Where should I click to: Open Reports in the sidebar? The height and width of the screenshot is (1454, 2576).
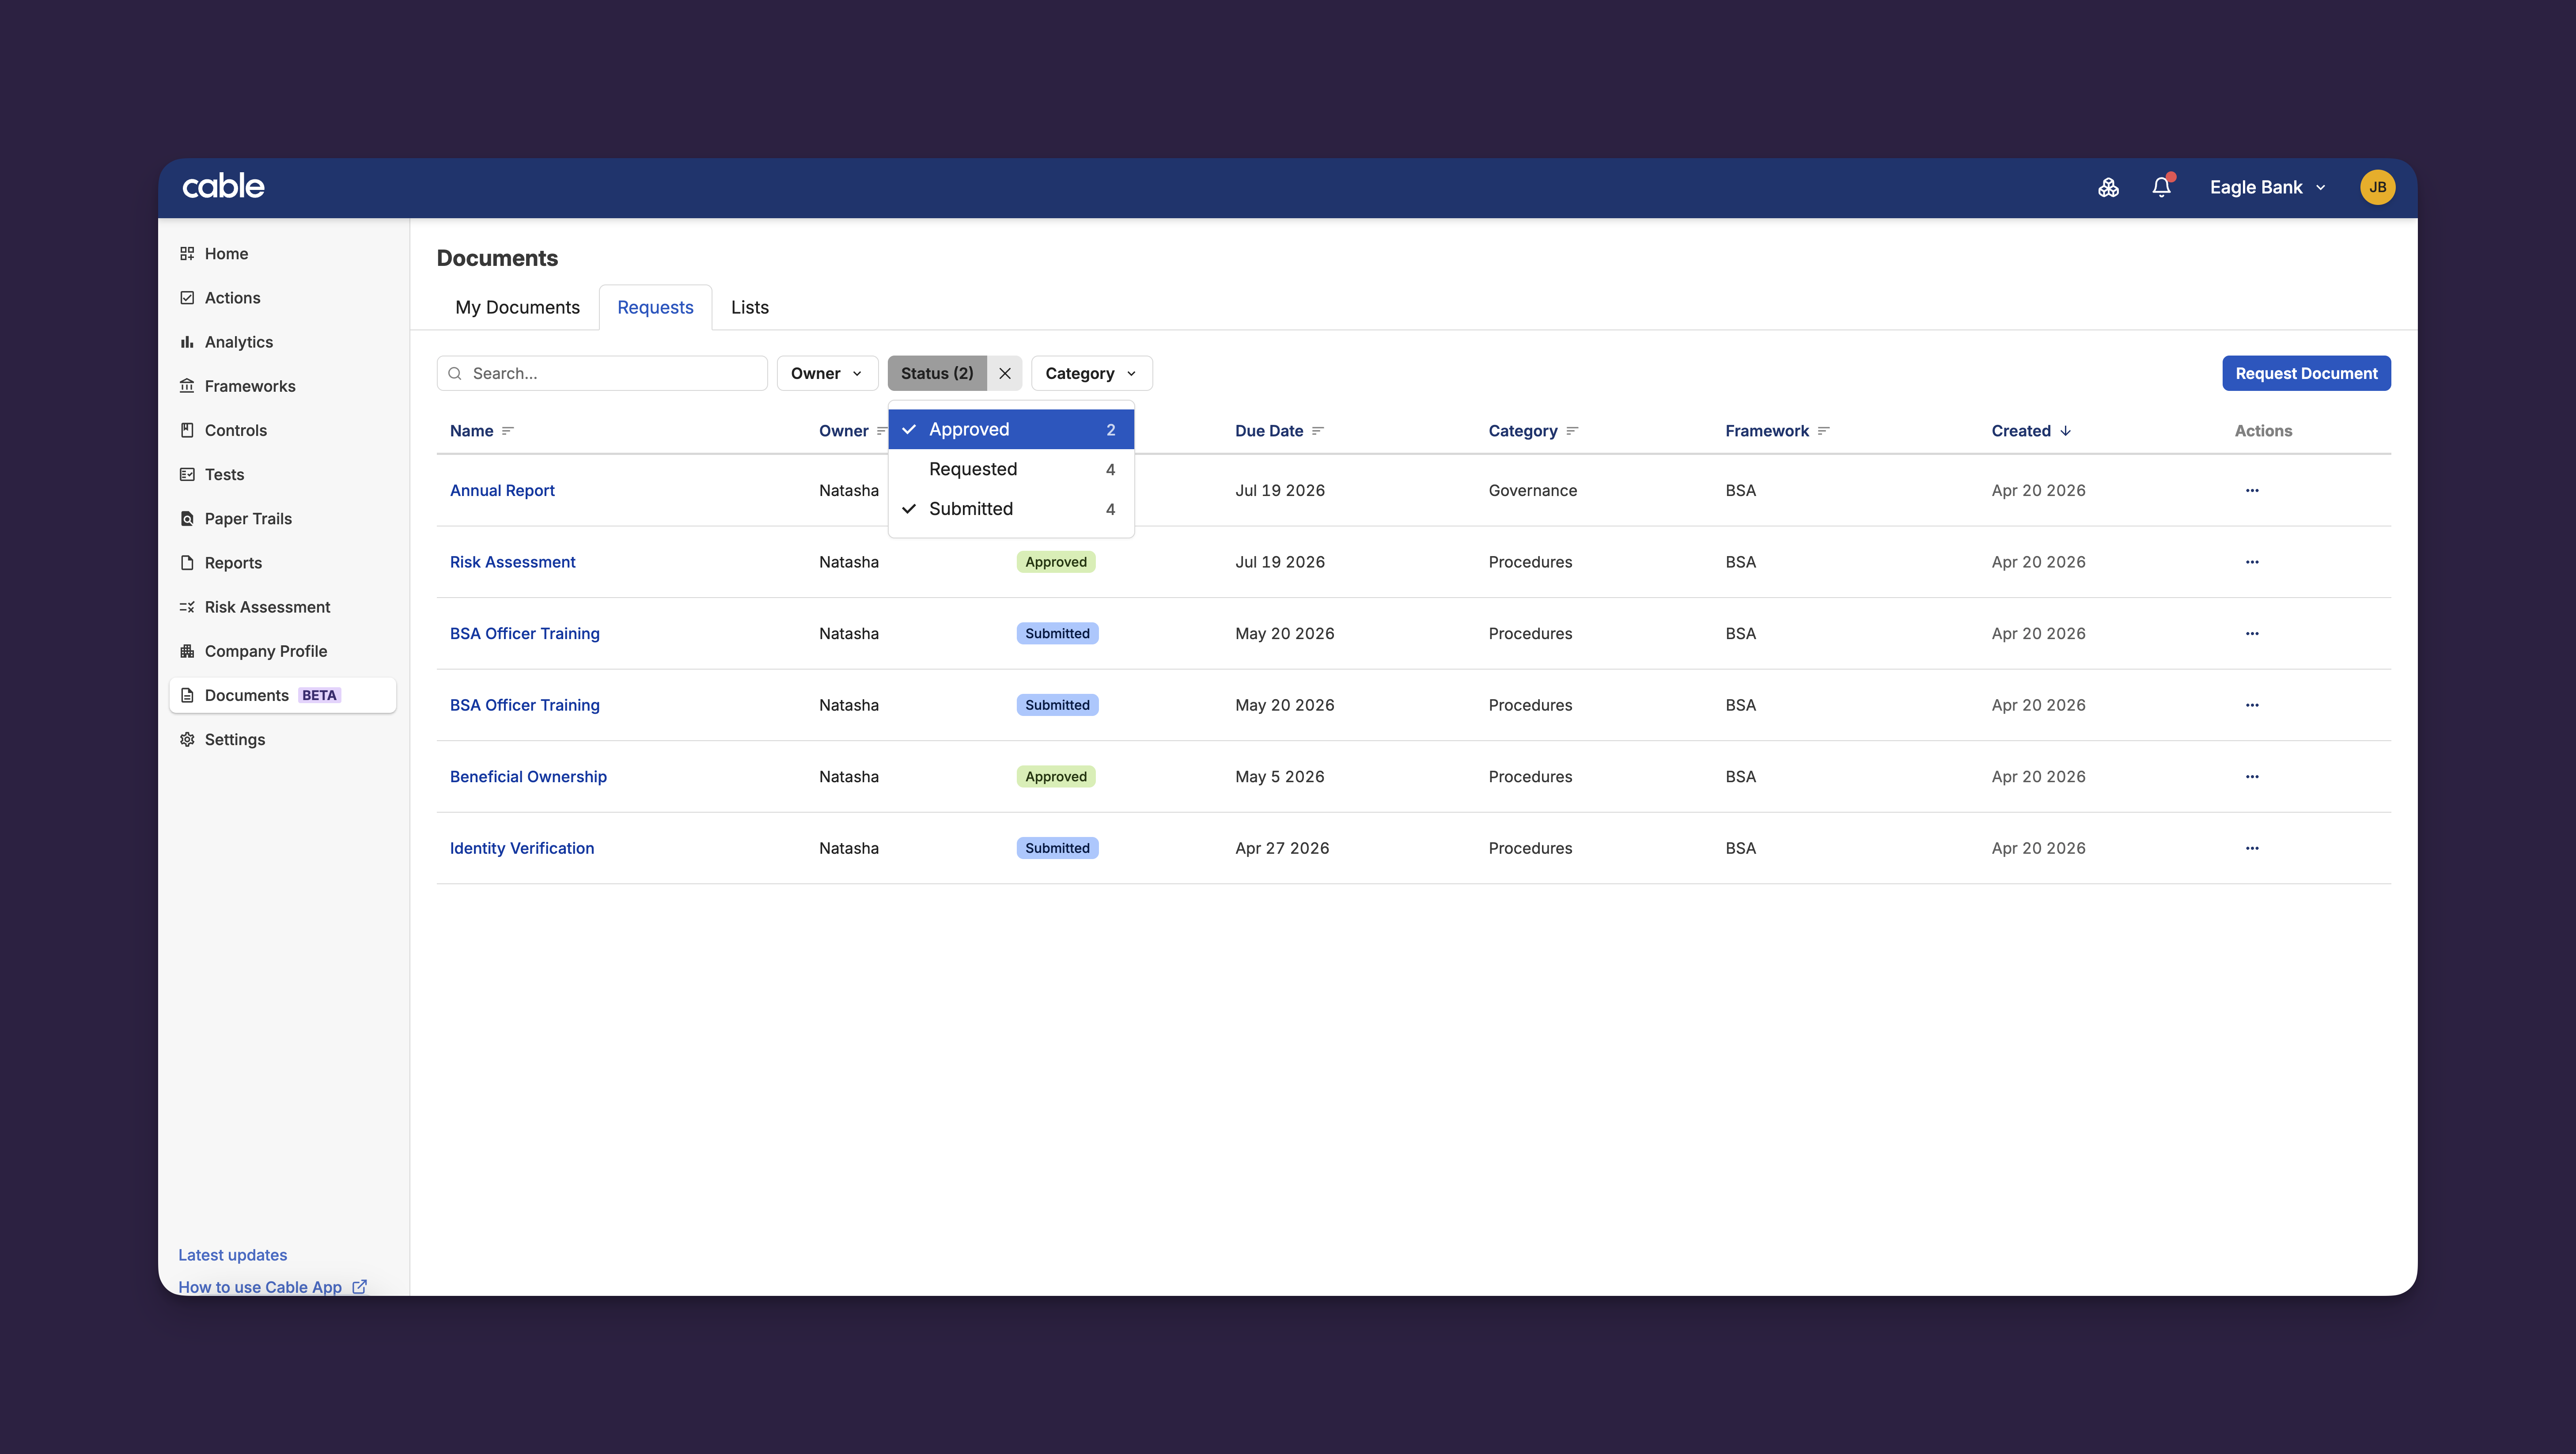pyautogui.click(x=283, y=563)
